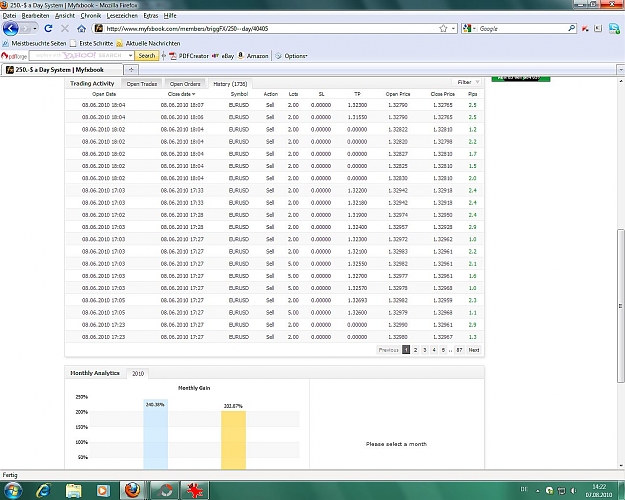This screenshot has height=500, width=625.
Task: Open the eBay toolbar shortcut
Action: click(x=223, y=56)
